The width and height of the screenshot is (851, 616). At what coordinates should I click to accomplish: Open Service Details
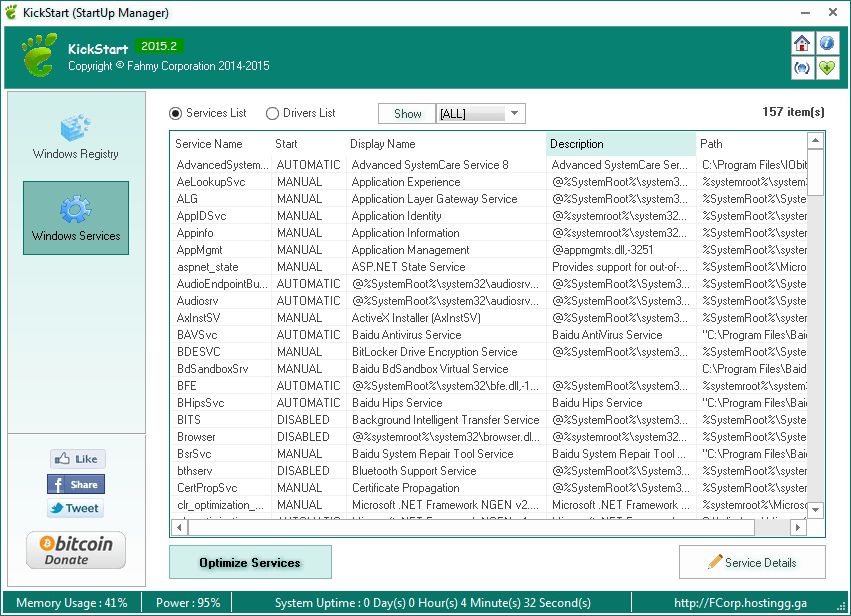pyautogui.click(x=752, y=562)
